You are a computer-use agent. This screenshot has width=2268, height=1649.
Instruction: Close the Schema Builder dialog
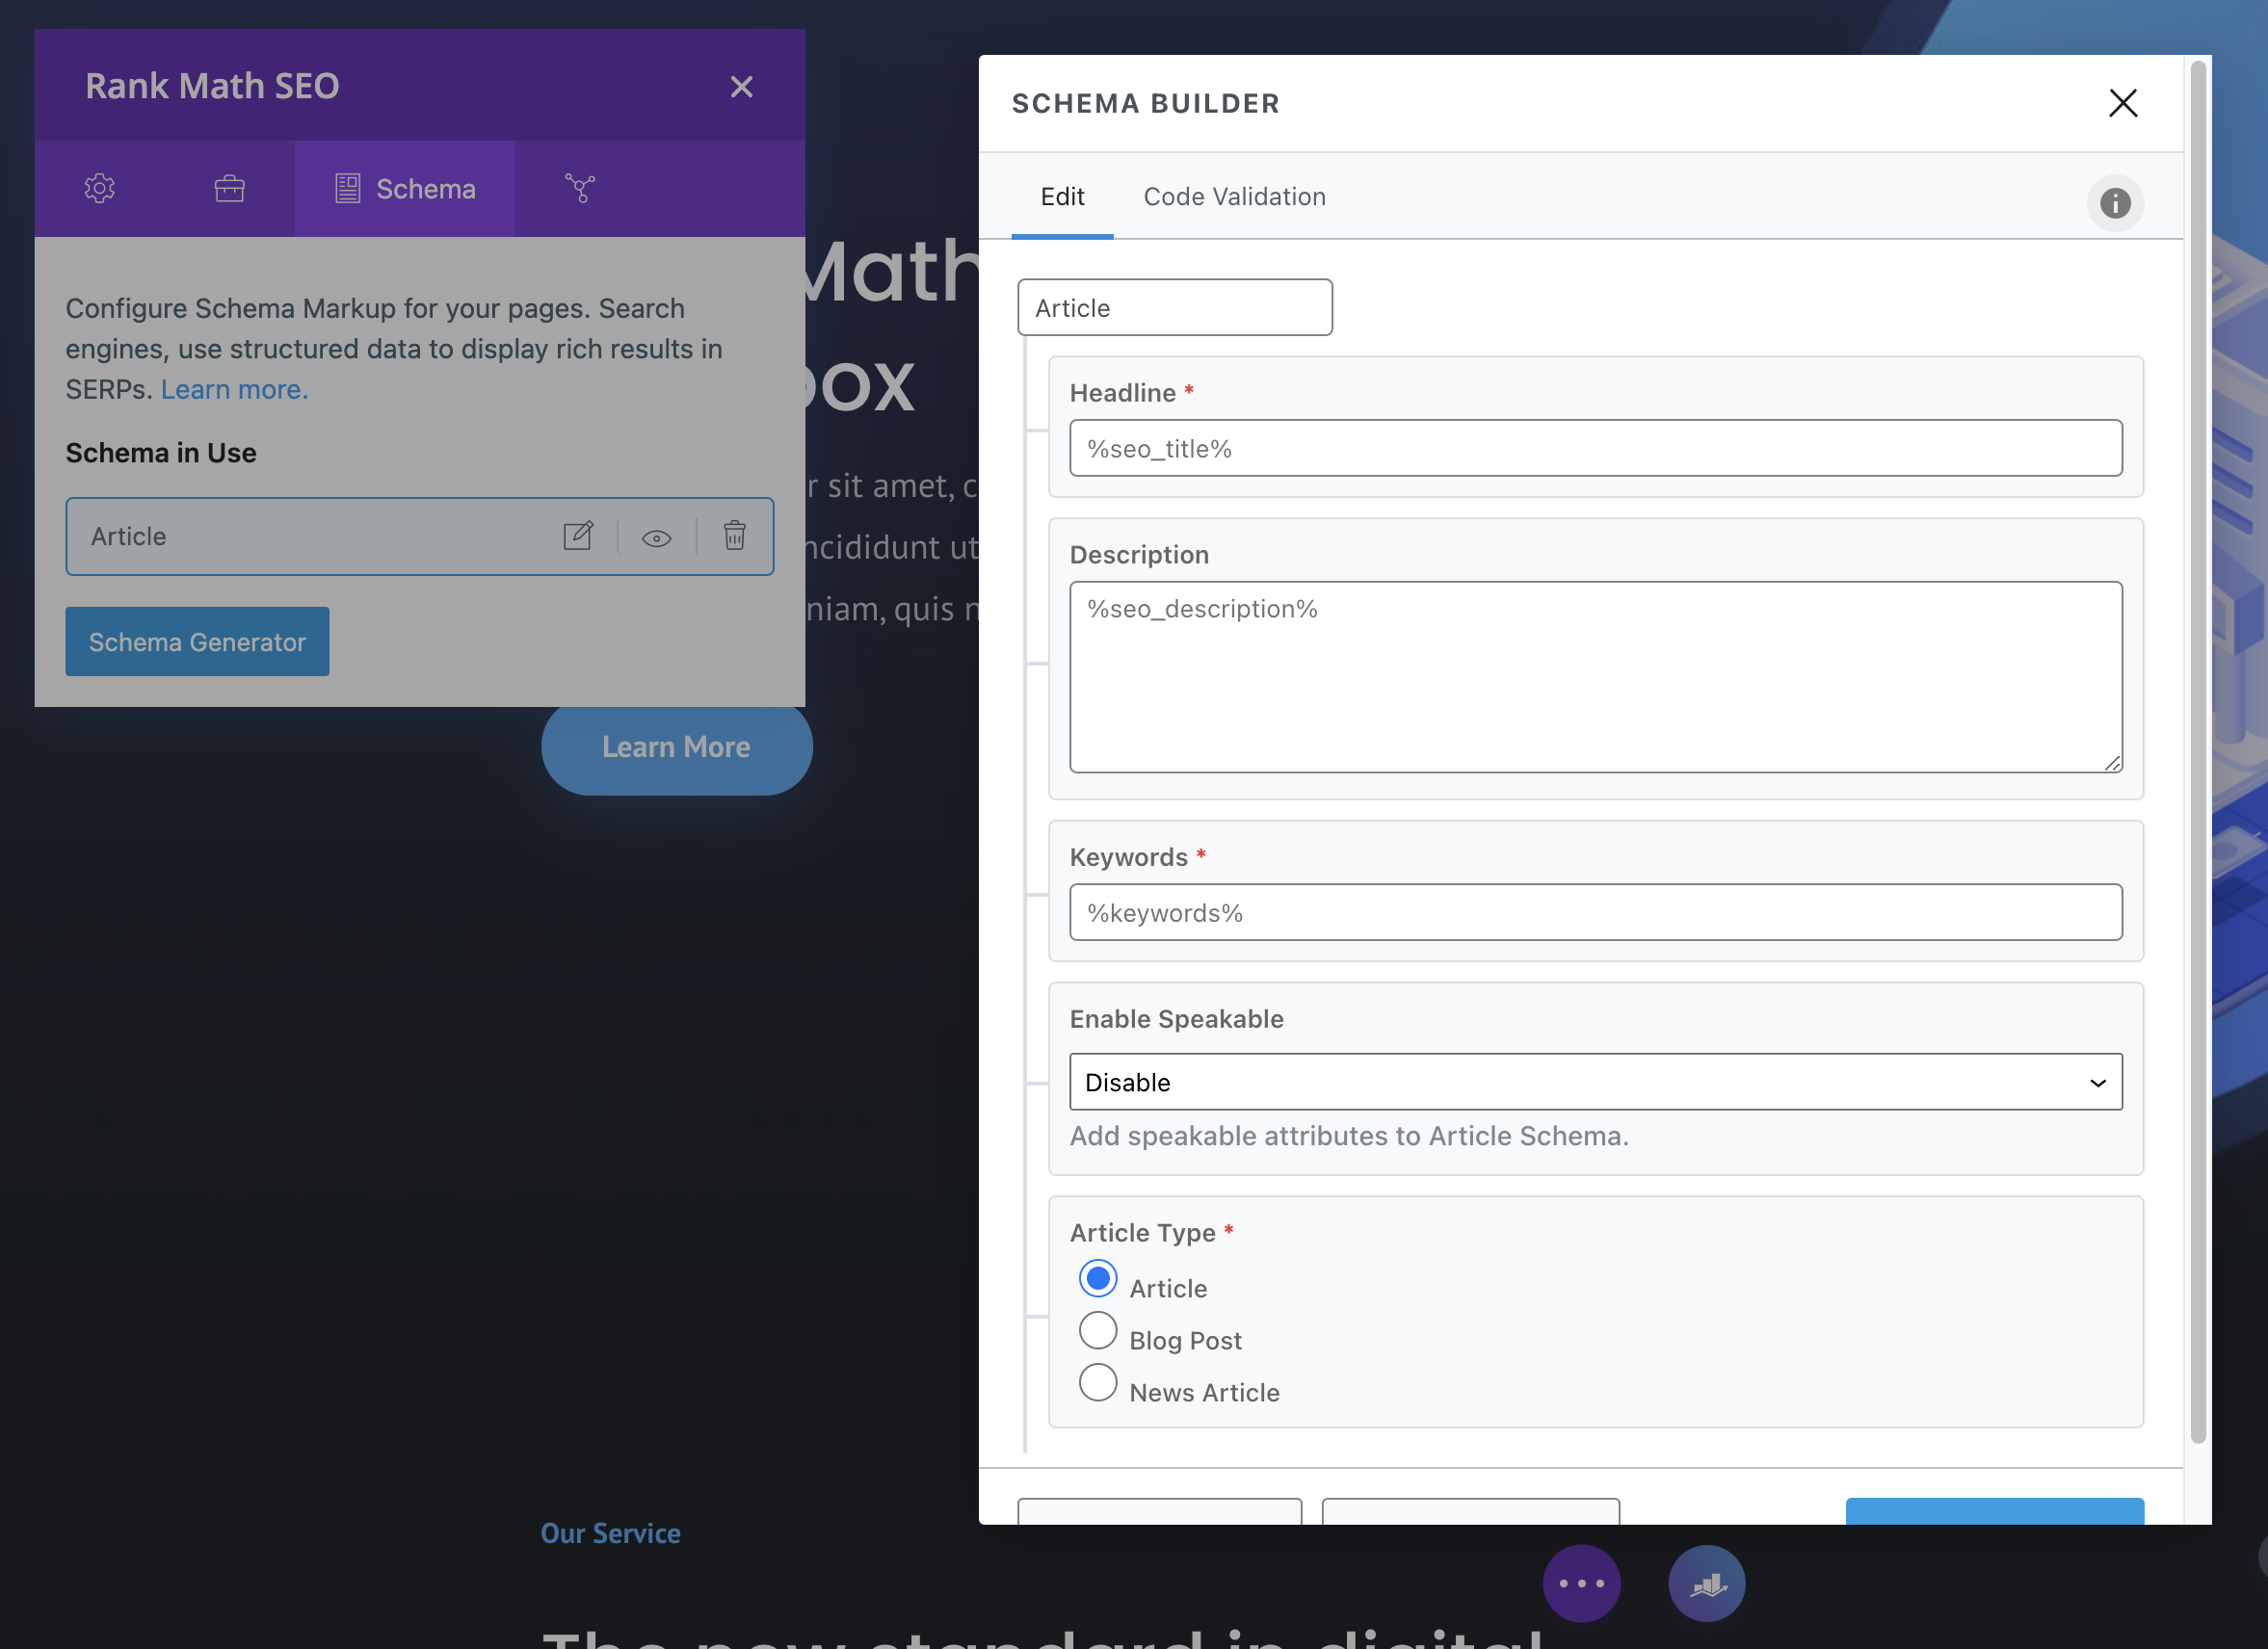pyautogui.click(x=2123, y=103)
